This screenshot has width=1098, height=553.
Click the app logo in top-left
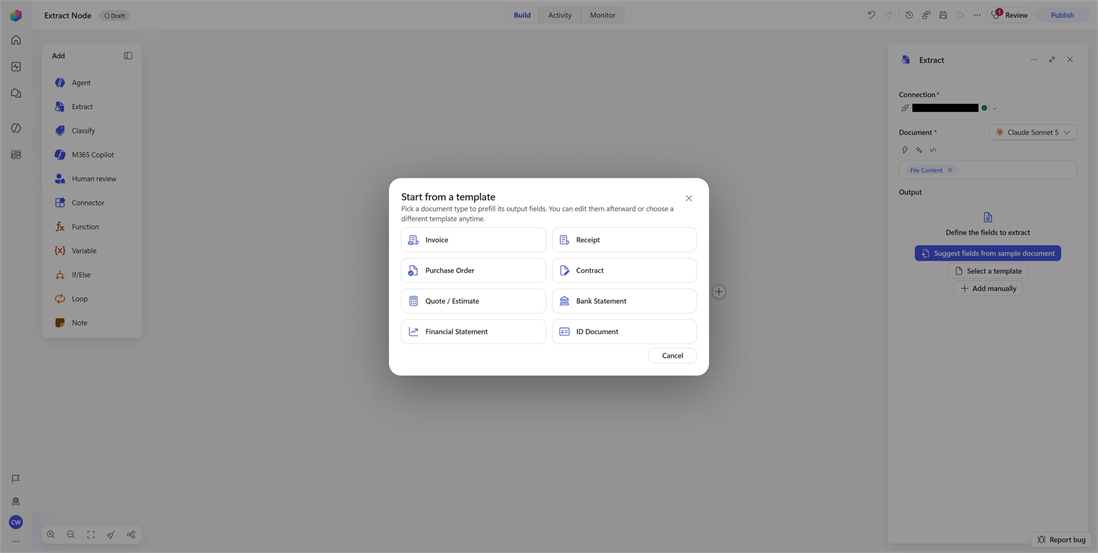(x=16, y=15)
